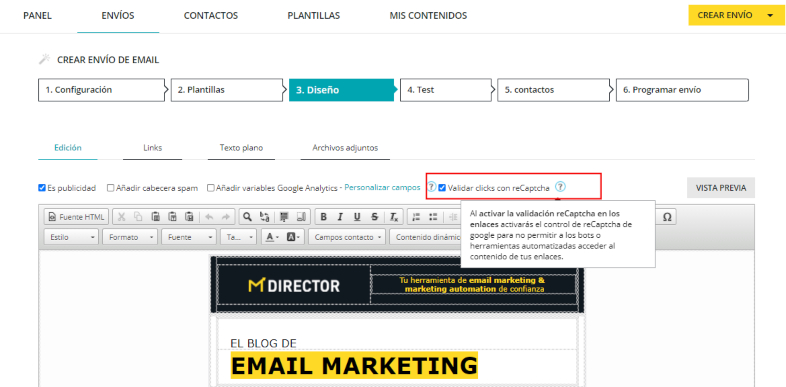This screenshot has width=786, height=387.
Task: Go to step 1. Configuración
Action: tap(102, 90)
